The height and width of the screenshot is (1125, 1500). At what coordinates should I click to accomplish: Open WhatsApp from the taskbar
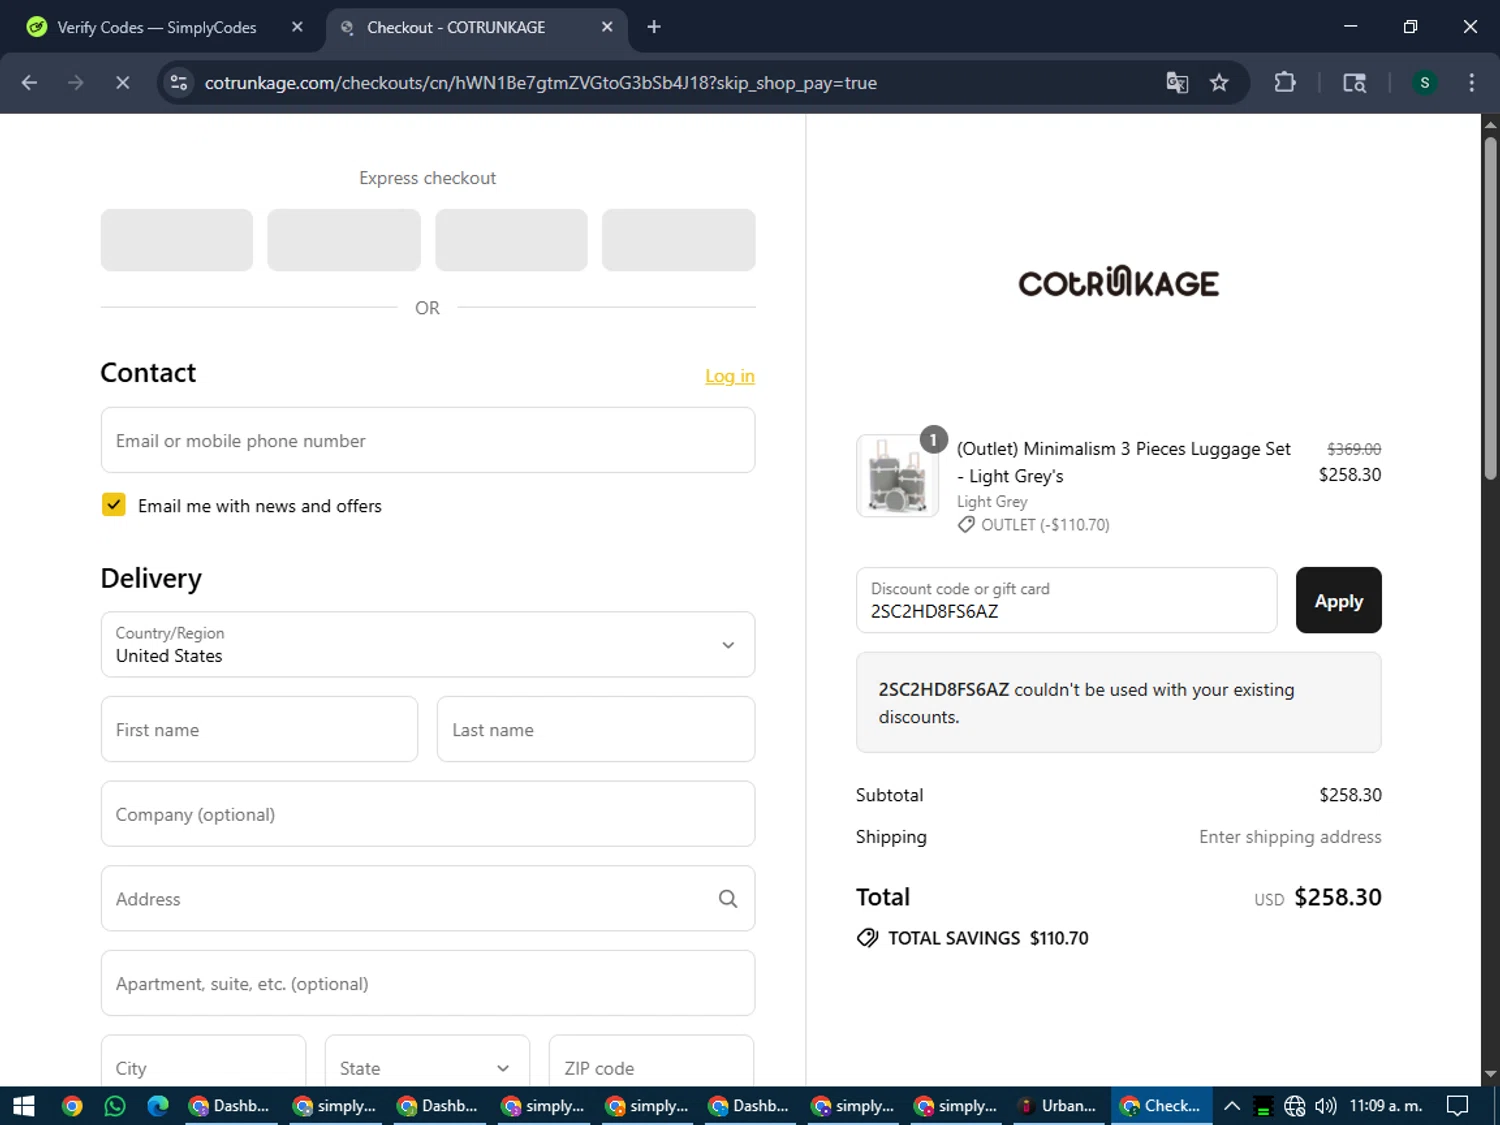(x=115, y=1106)
